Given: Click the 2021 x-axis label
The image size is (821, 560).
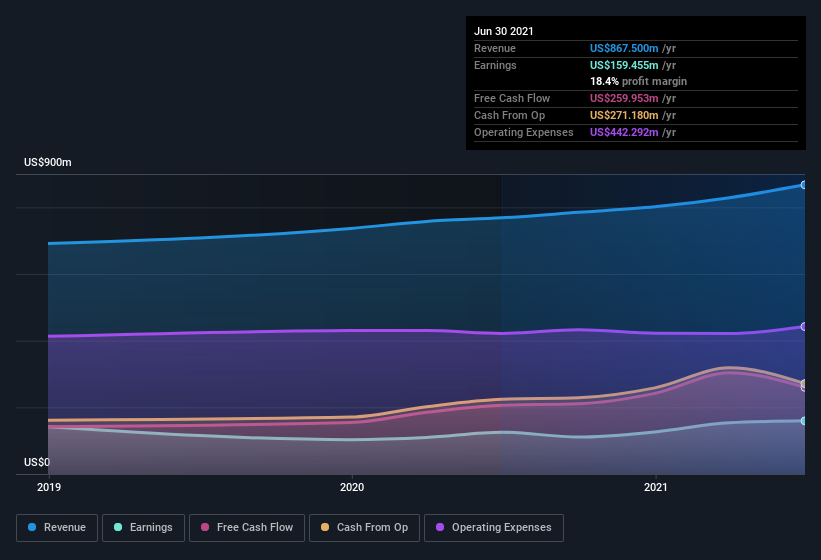Looking at the screenshot, I should (x=656, y=487).
